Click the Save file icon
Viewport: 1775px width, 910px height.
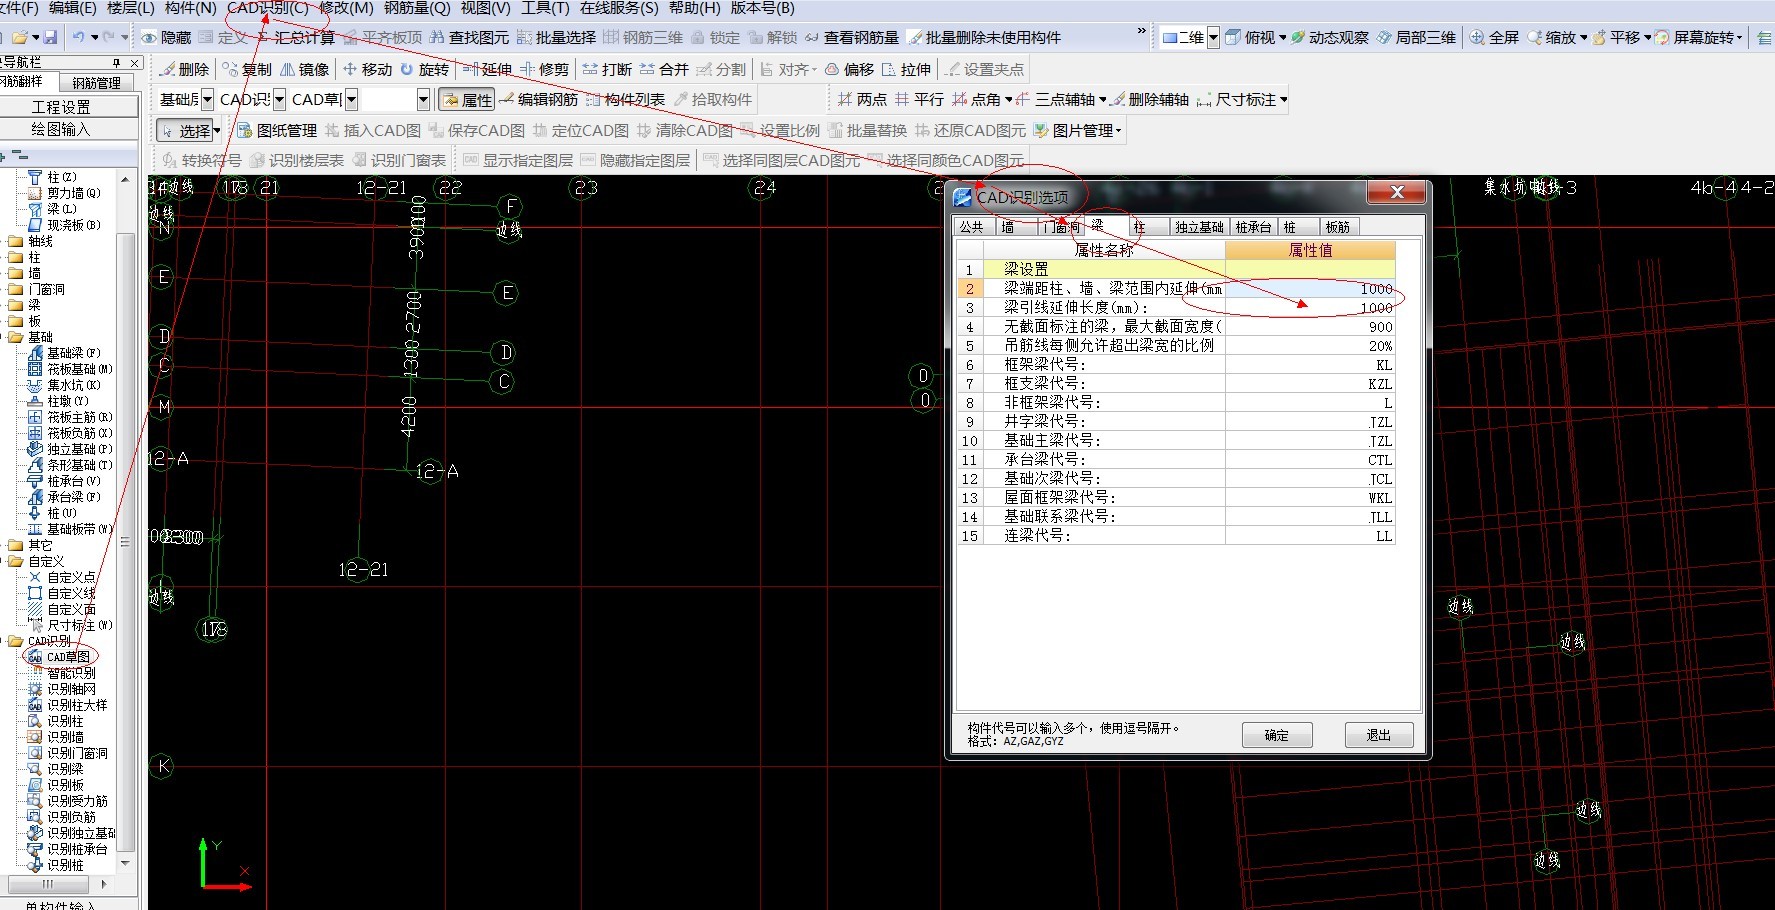click(51, 37)
